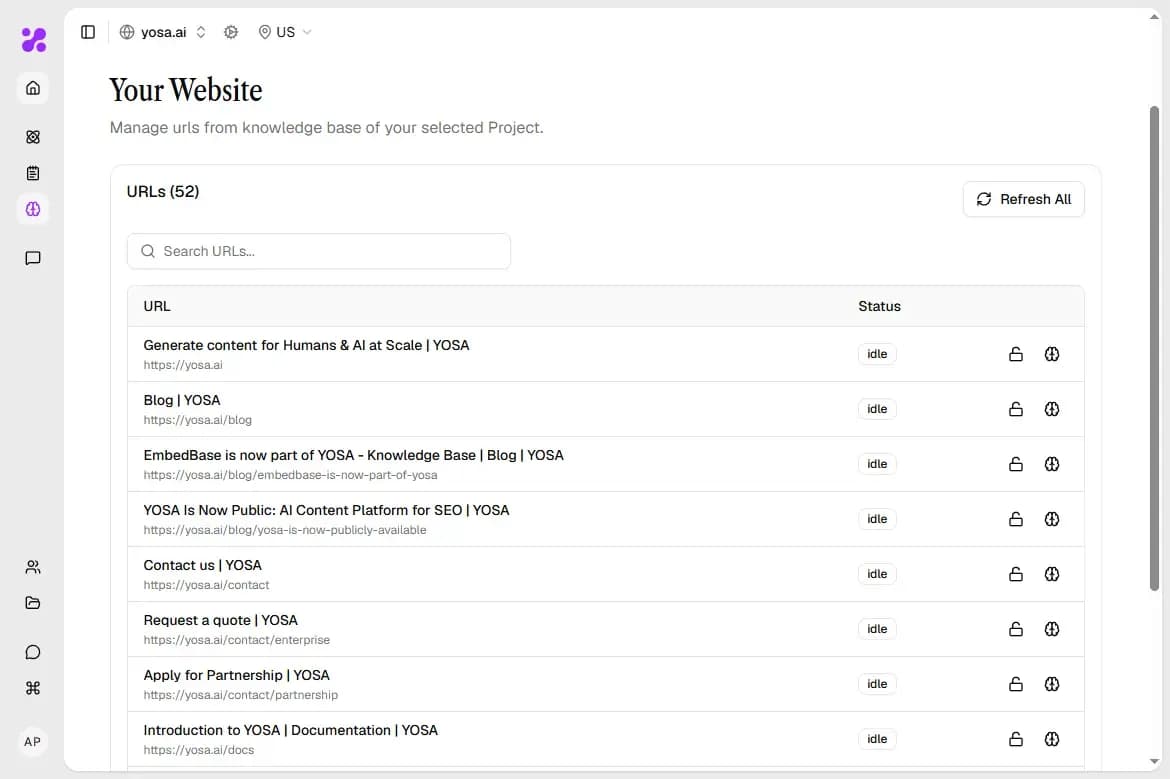Image resolution: width=1170 pixels, height=779 pixels.
Task: Select the knowledge base brain sidebar icon
Action: click(x=33, y=209)
